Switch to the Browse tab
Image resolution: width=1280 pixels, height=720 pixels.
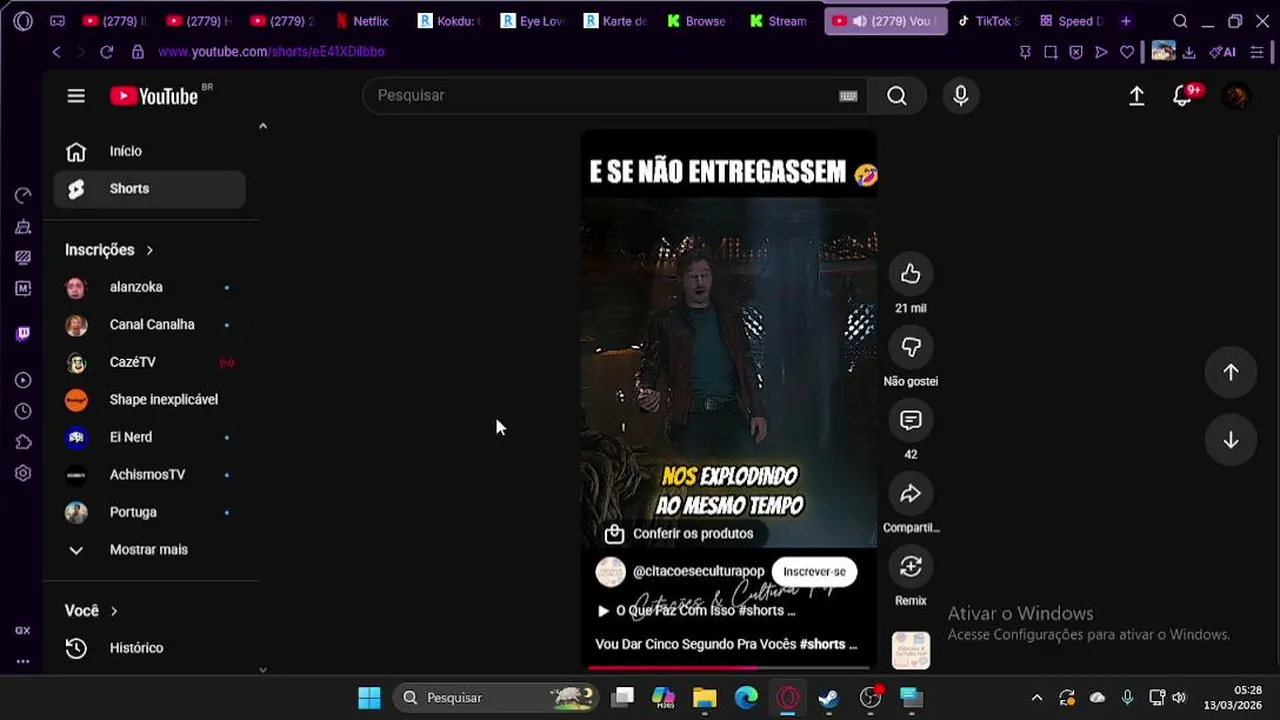pyautogui.click(x=696, y=21)
